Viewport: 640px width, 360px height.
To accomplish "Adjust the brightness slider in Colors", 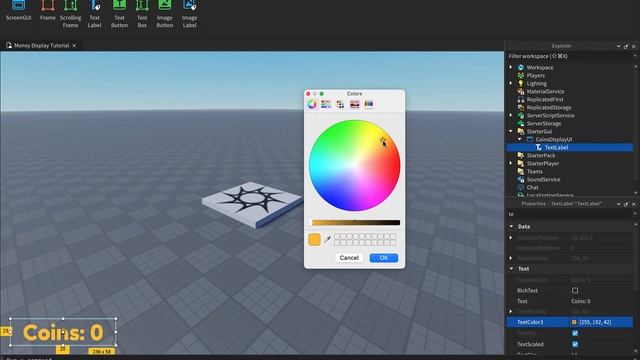I will point(356,222).
